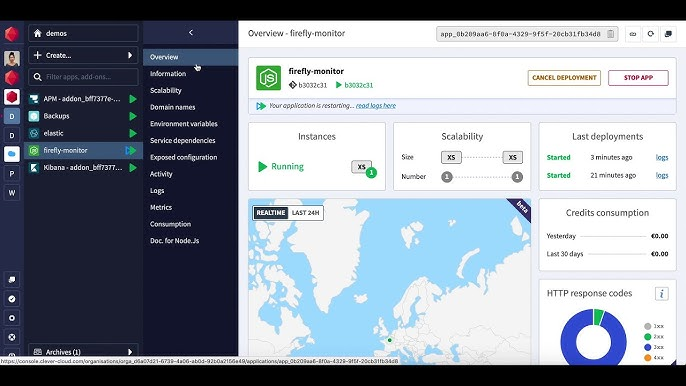Select the P organisation in sidebar
Screen dimensions: 686x386
tap(12, 174)
